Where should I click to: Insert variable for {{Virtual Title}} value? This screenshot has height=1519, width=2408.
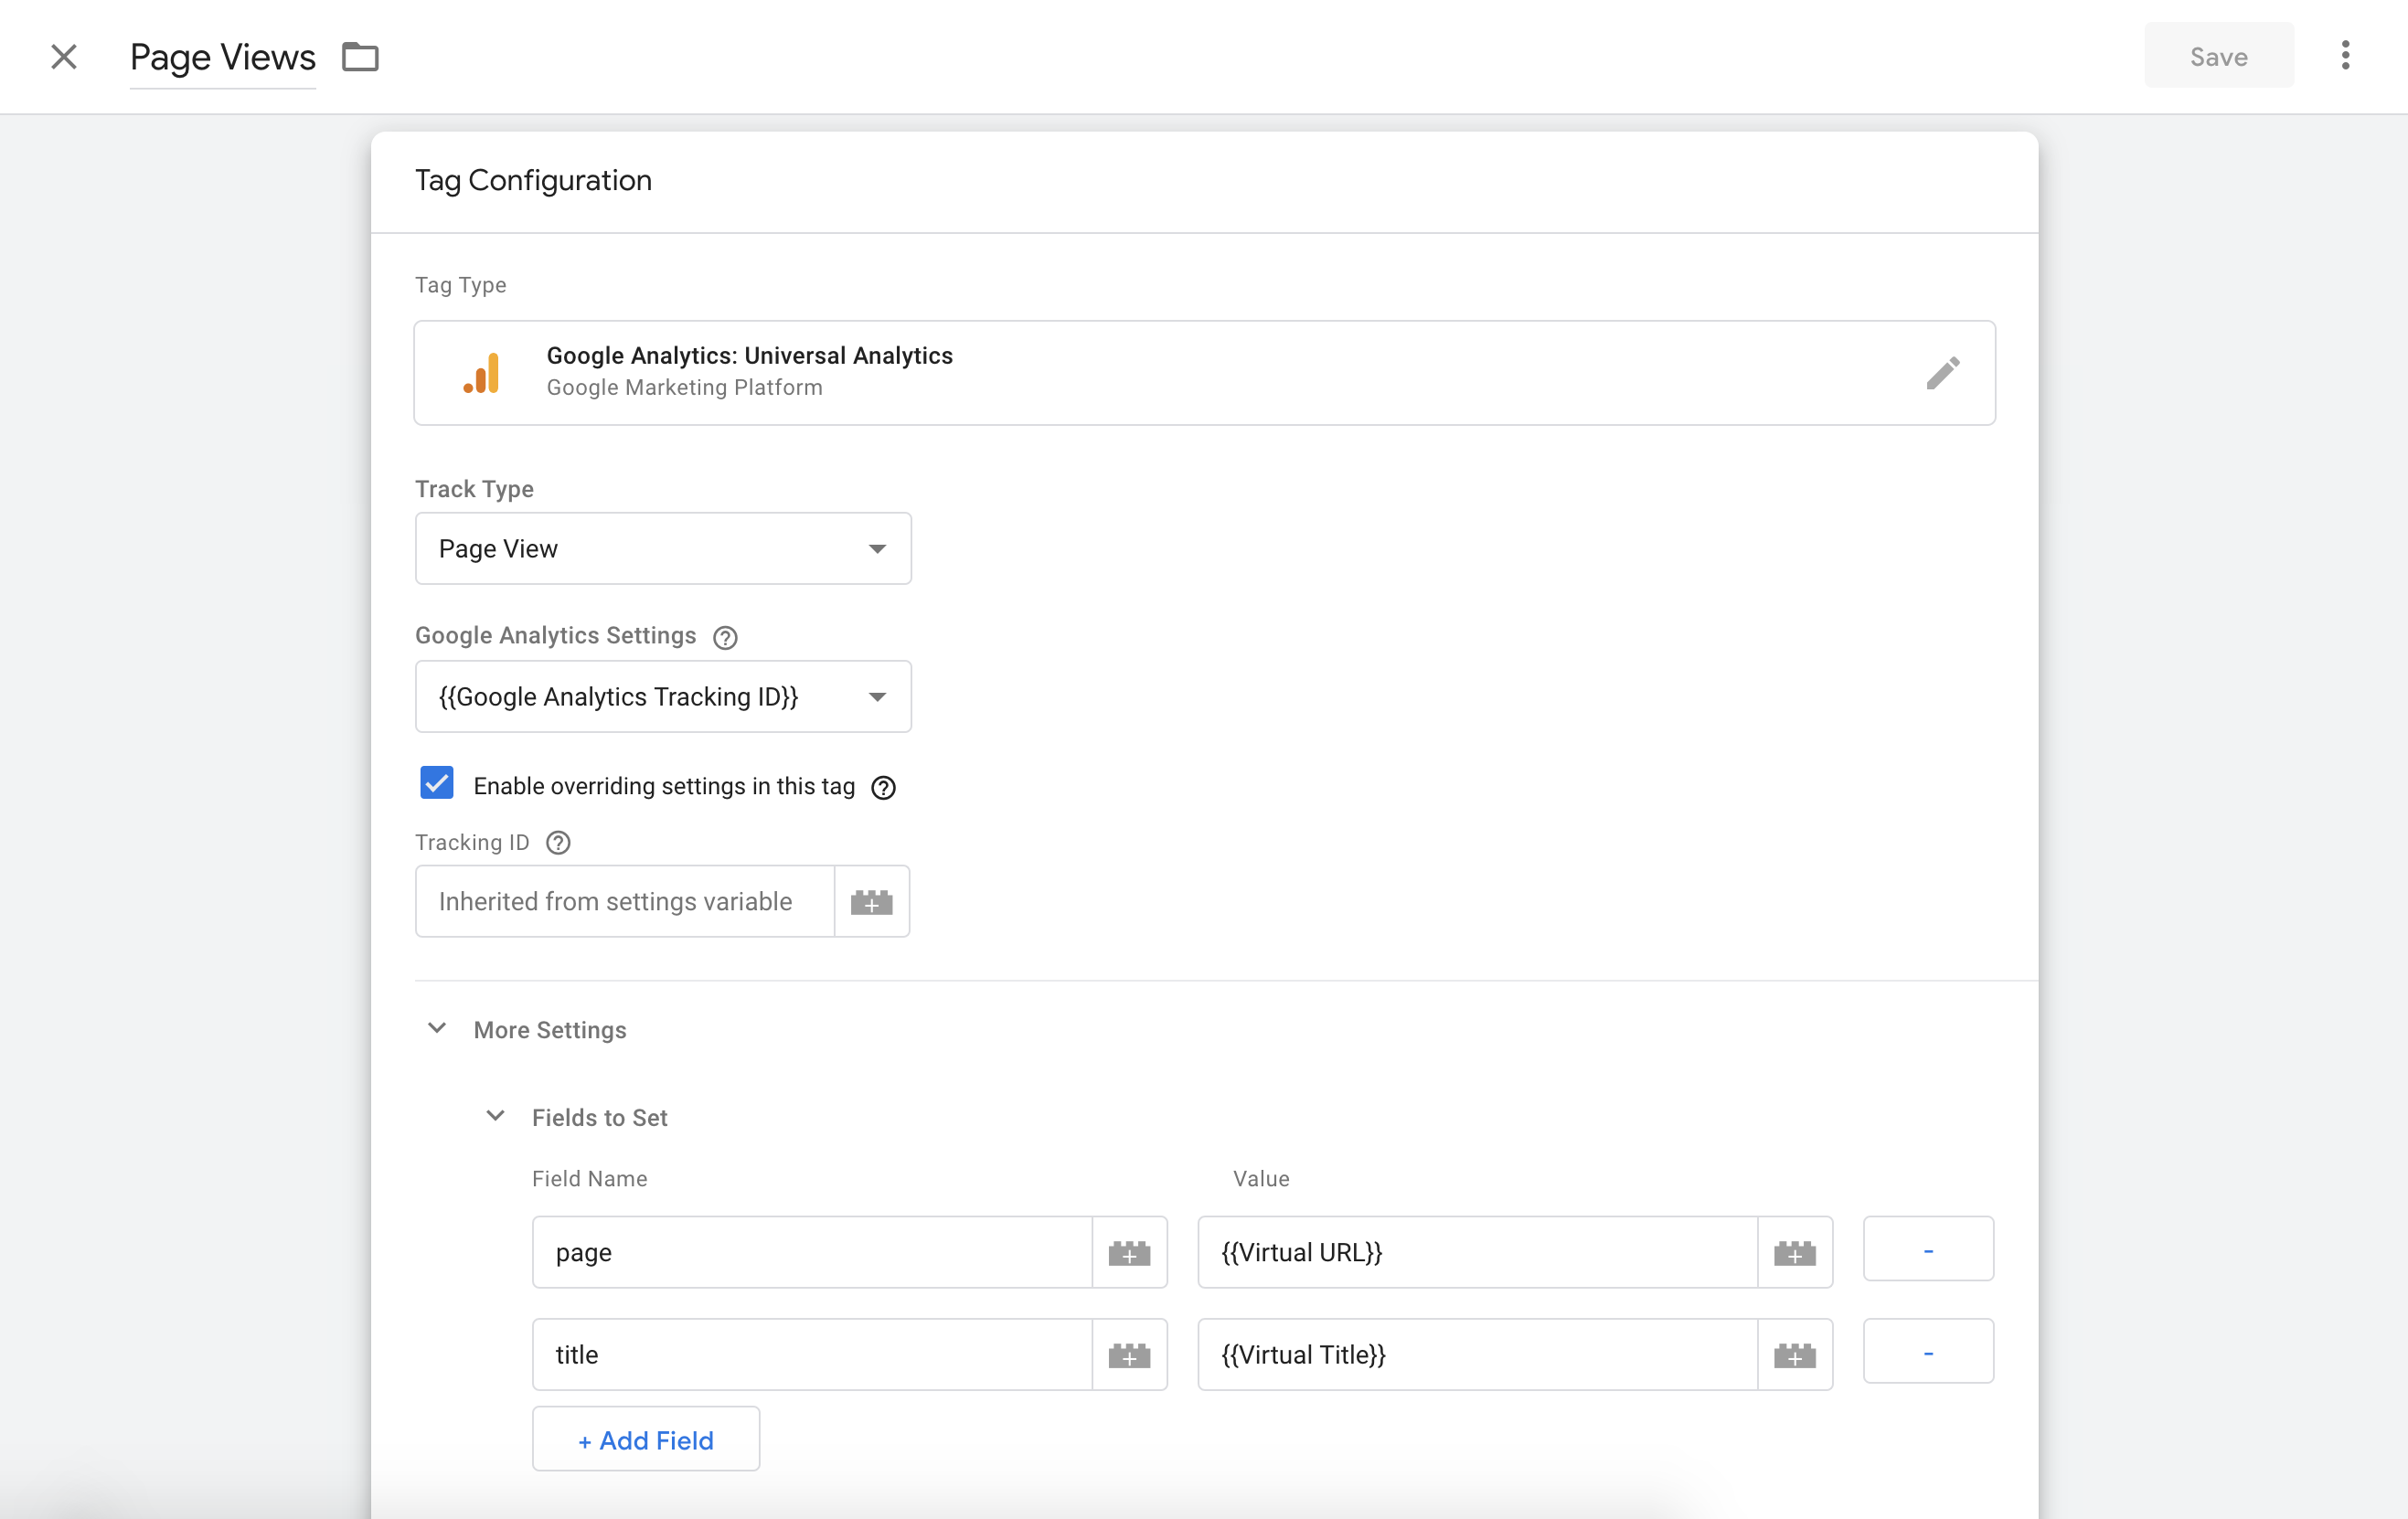pos(1795,1354)
